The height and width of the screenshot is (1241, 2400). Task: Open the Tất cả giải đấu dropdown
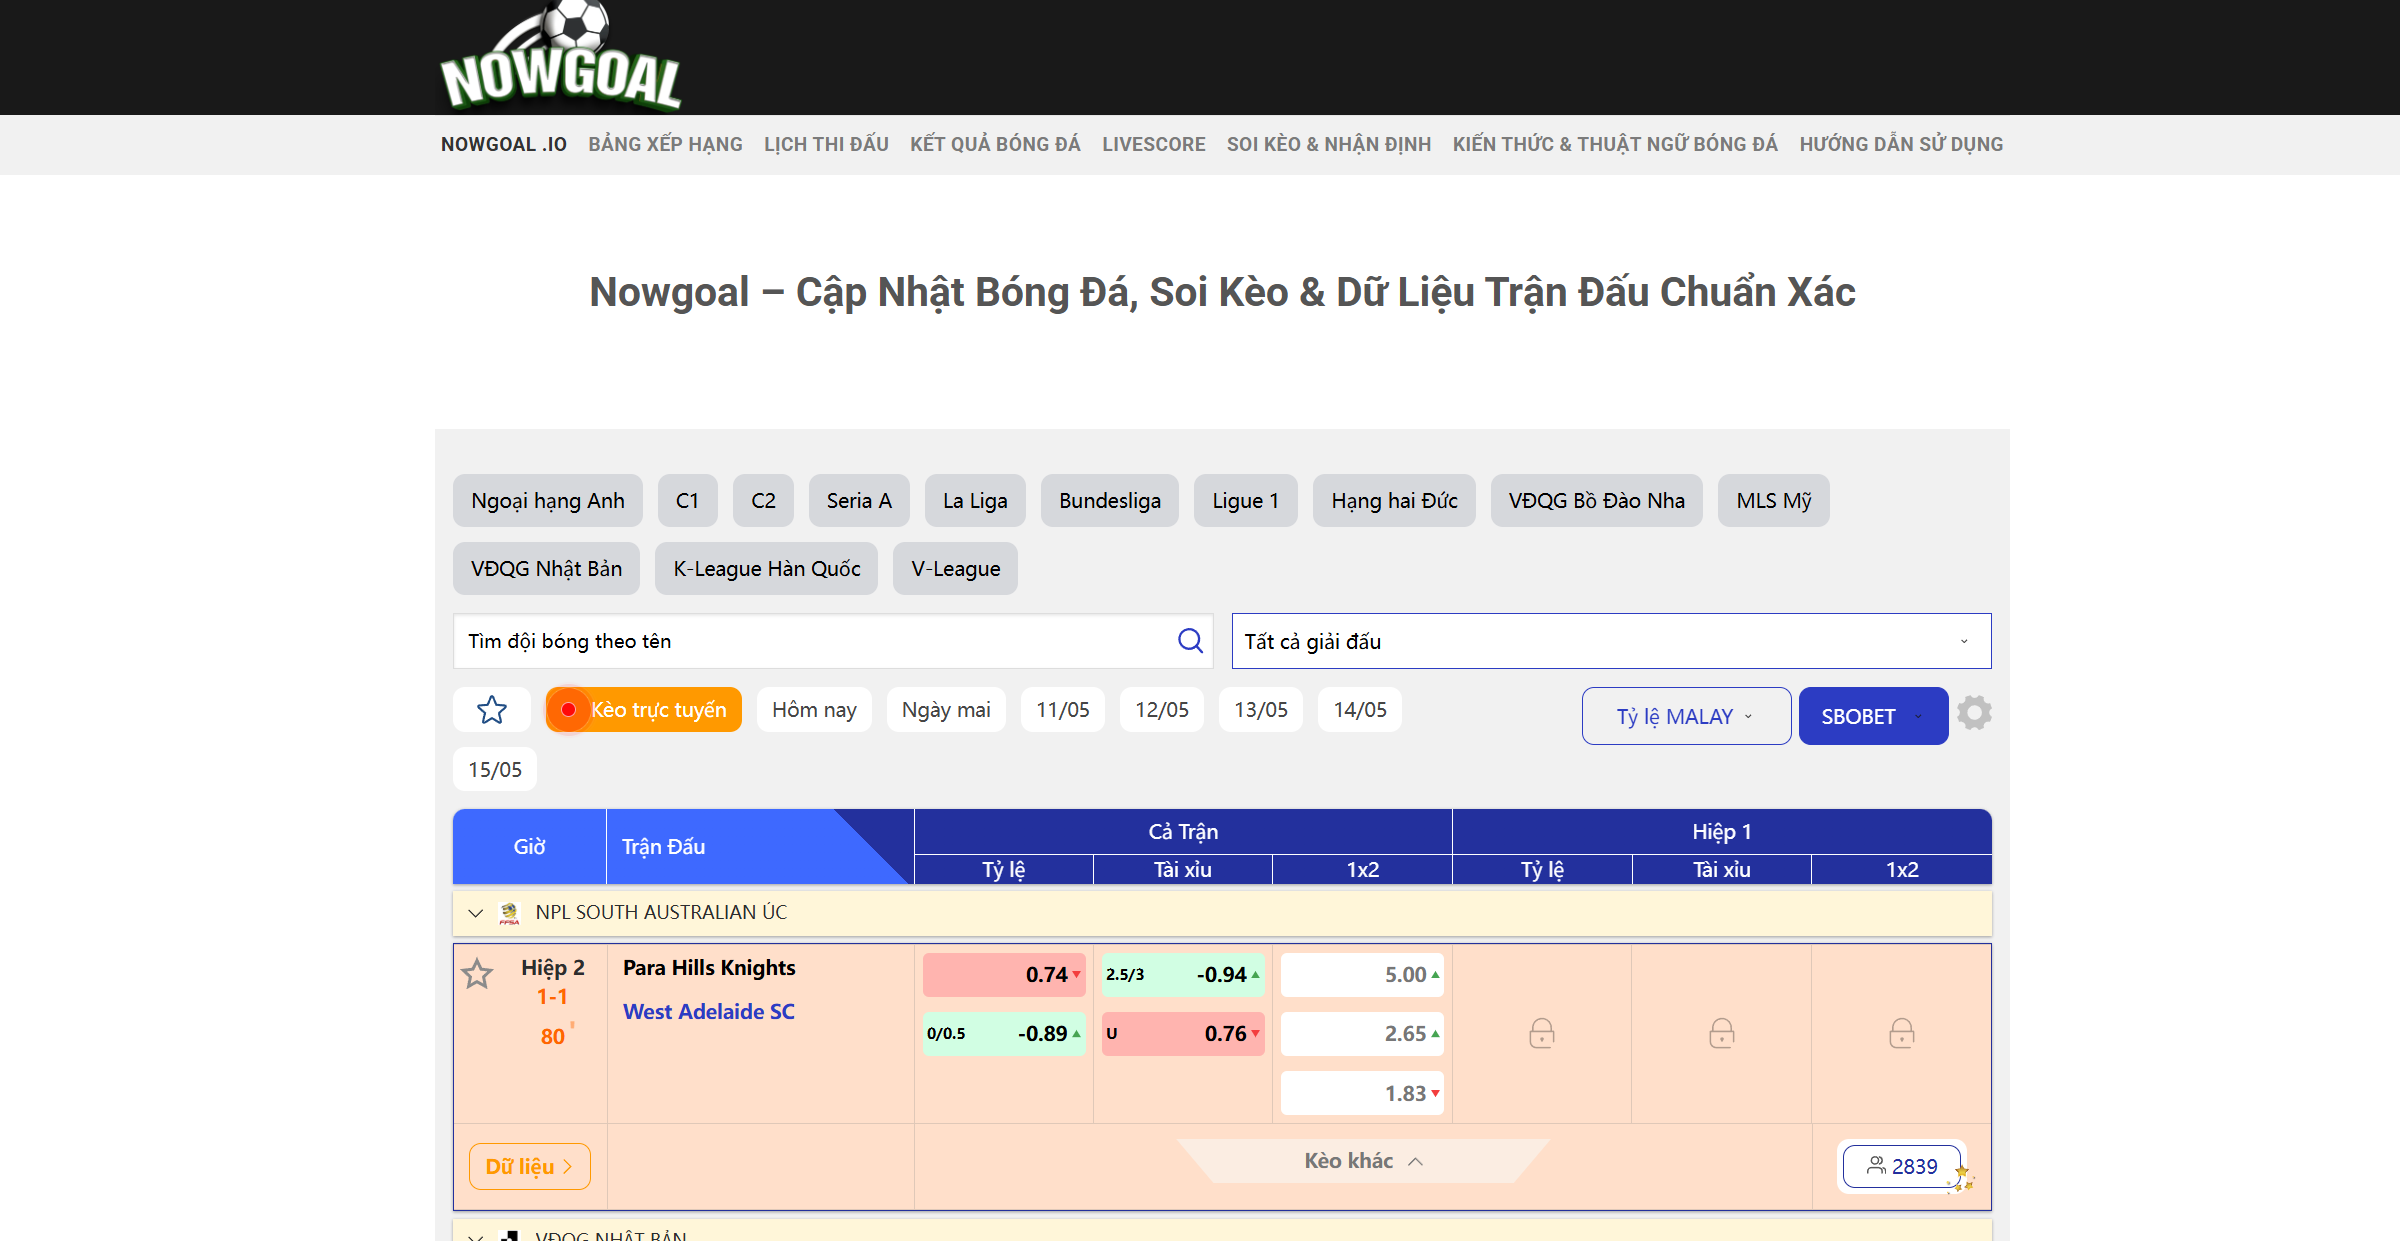tap(1611, 641)
